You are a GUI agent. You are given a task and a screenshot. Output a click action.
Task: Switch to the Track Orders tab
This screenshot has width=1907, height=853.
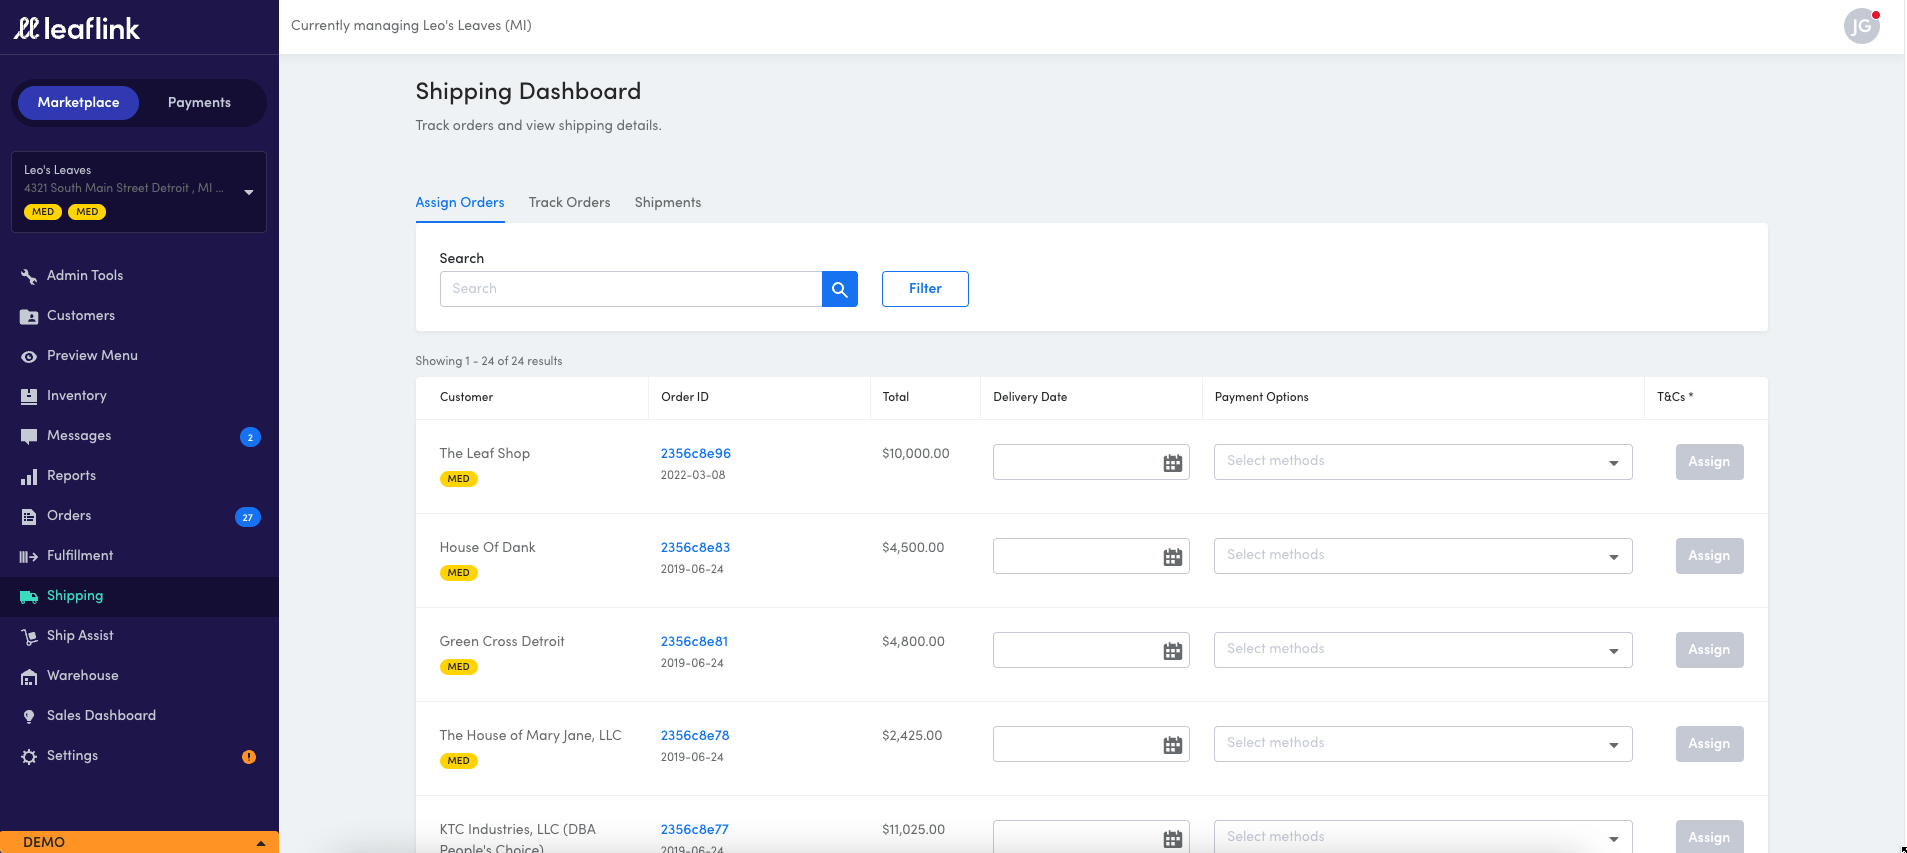(x=569, y=203)
